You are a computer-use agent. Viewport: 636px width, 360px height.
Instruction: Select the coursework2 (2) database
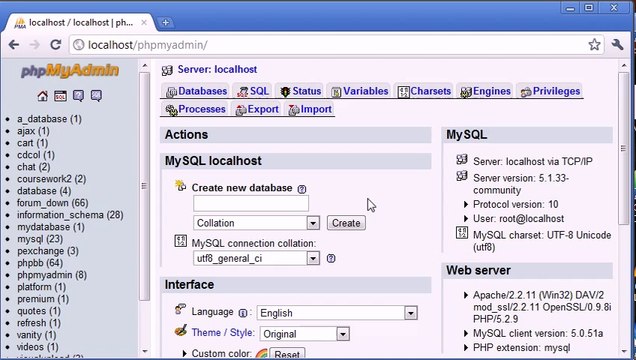(x=52, y=179)
